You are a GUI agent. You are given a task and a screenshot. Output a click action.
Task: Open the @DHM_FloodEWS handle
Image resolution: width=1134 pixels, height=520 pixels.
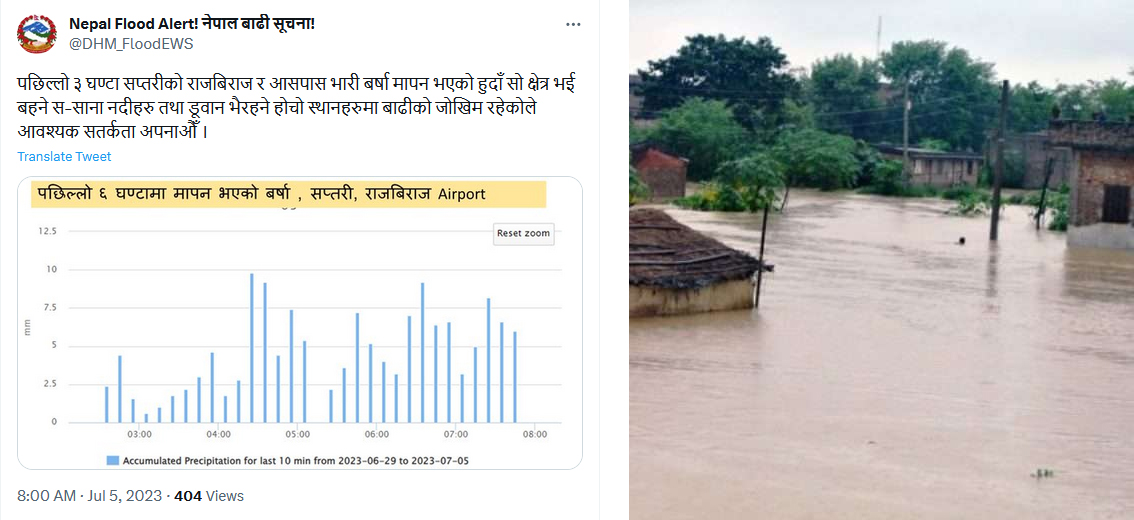(x=131, y=44)
